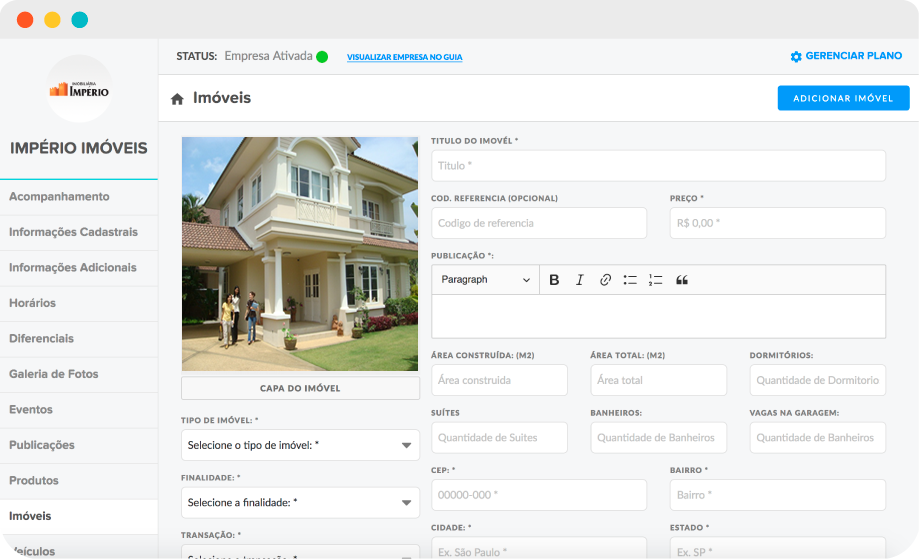Click inside the publication text area

point(658,316)
